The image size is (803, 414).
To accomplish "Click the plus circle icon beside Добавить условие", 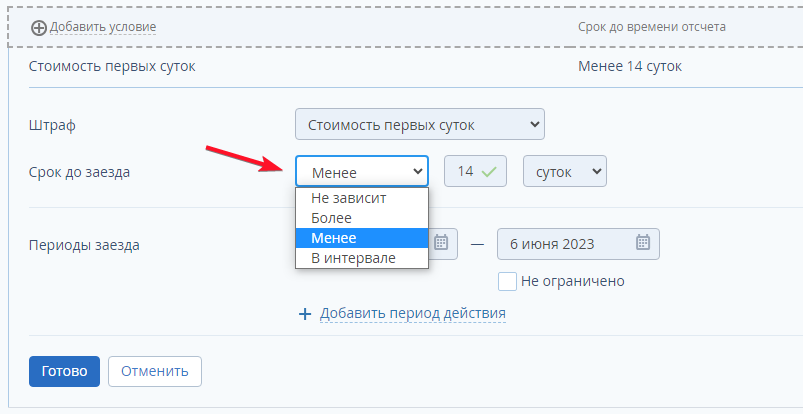I will point(39,27).
